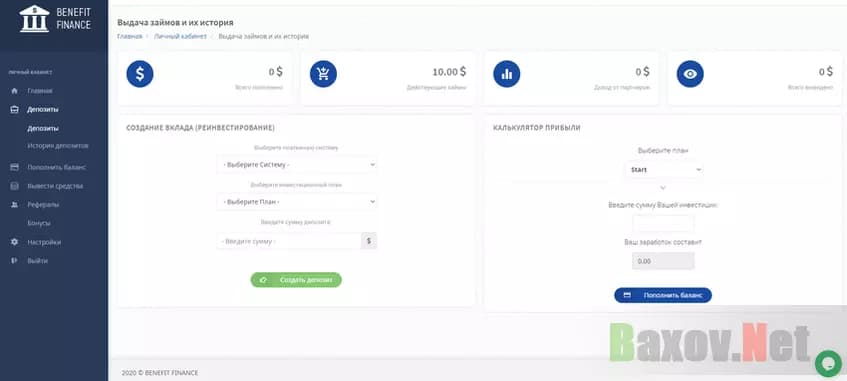Open Вывести средства in the sidebar
Image resolution: width=847 pixels, height=381 pixels.
pyautogui.click(x=55, y=186)
